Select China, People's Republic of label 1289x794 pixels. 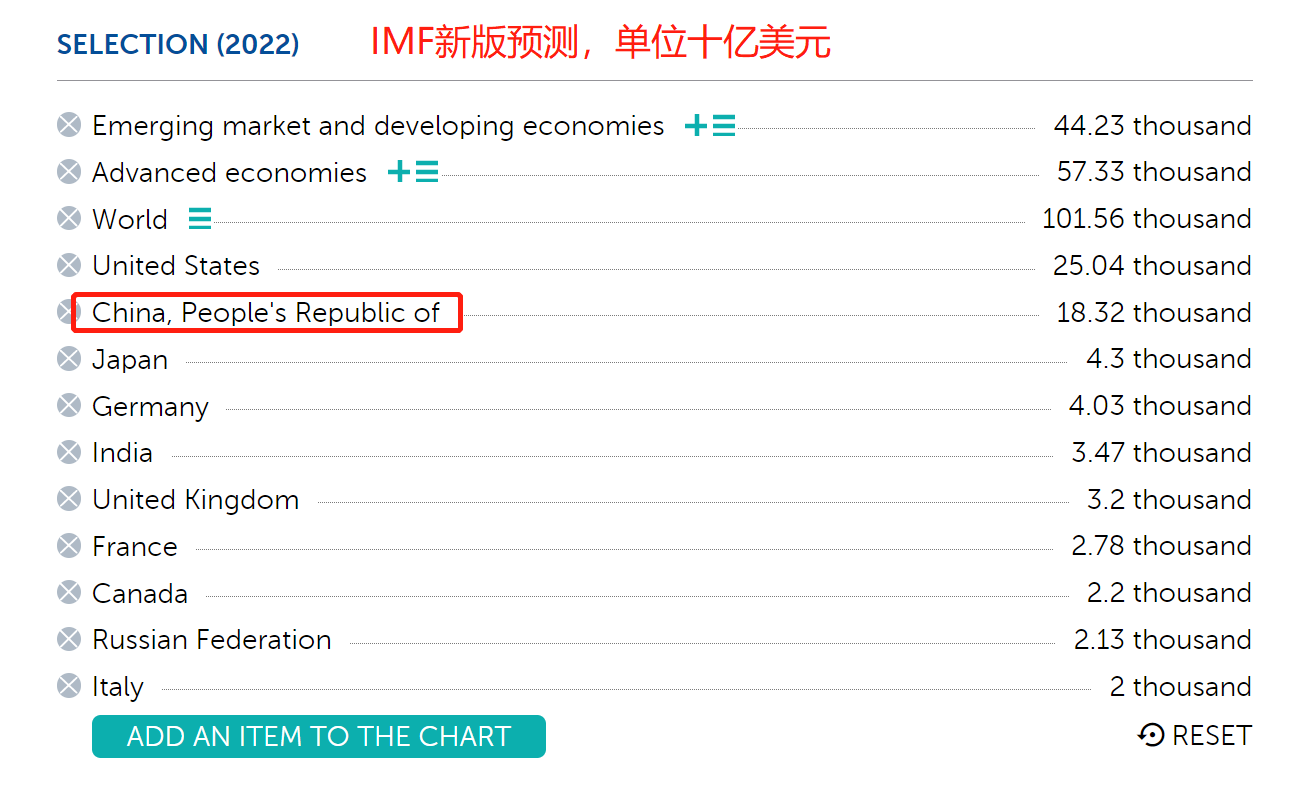pyautogui.click(x=266, y=313)
